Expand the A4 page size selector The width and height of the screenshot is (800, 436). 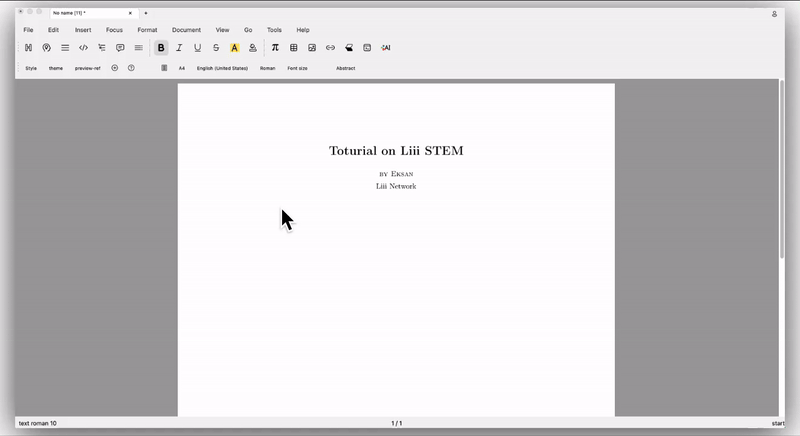click(x=182, y=68)
